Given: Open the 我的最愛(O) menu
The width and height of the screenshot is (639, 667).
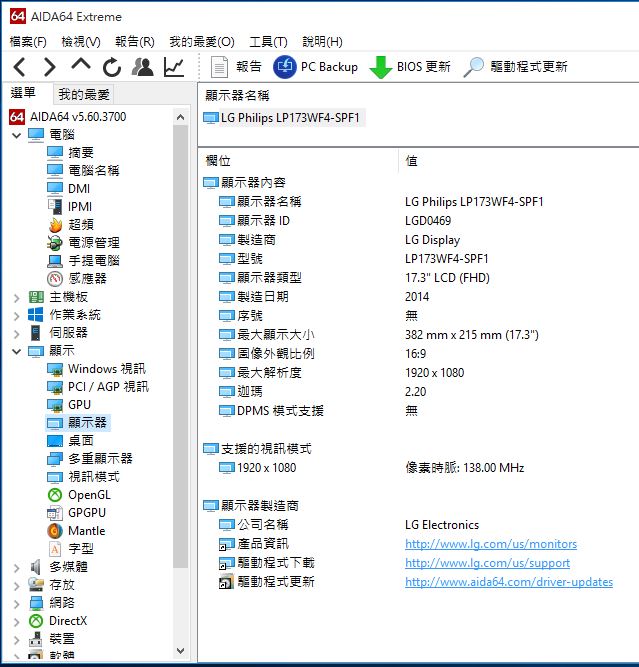Looking at the screenshot, I should [202, 42].
